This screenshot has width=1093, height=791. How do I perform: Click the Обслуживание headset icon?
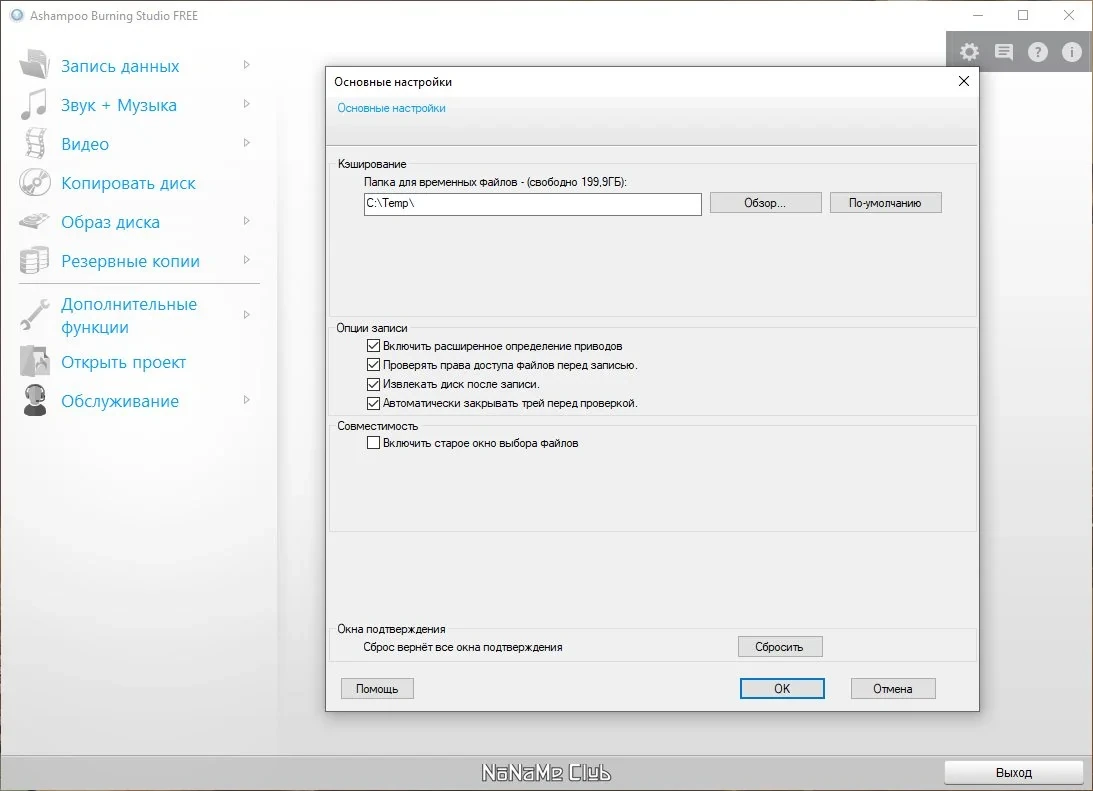(34, 401)
